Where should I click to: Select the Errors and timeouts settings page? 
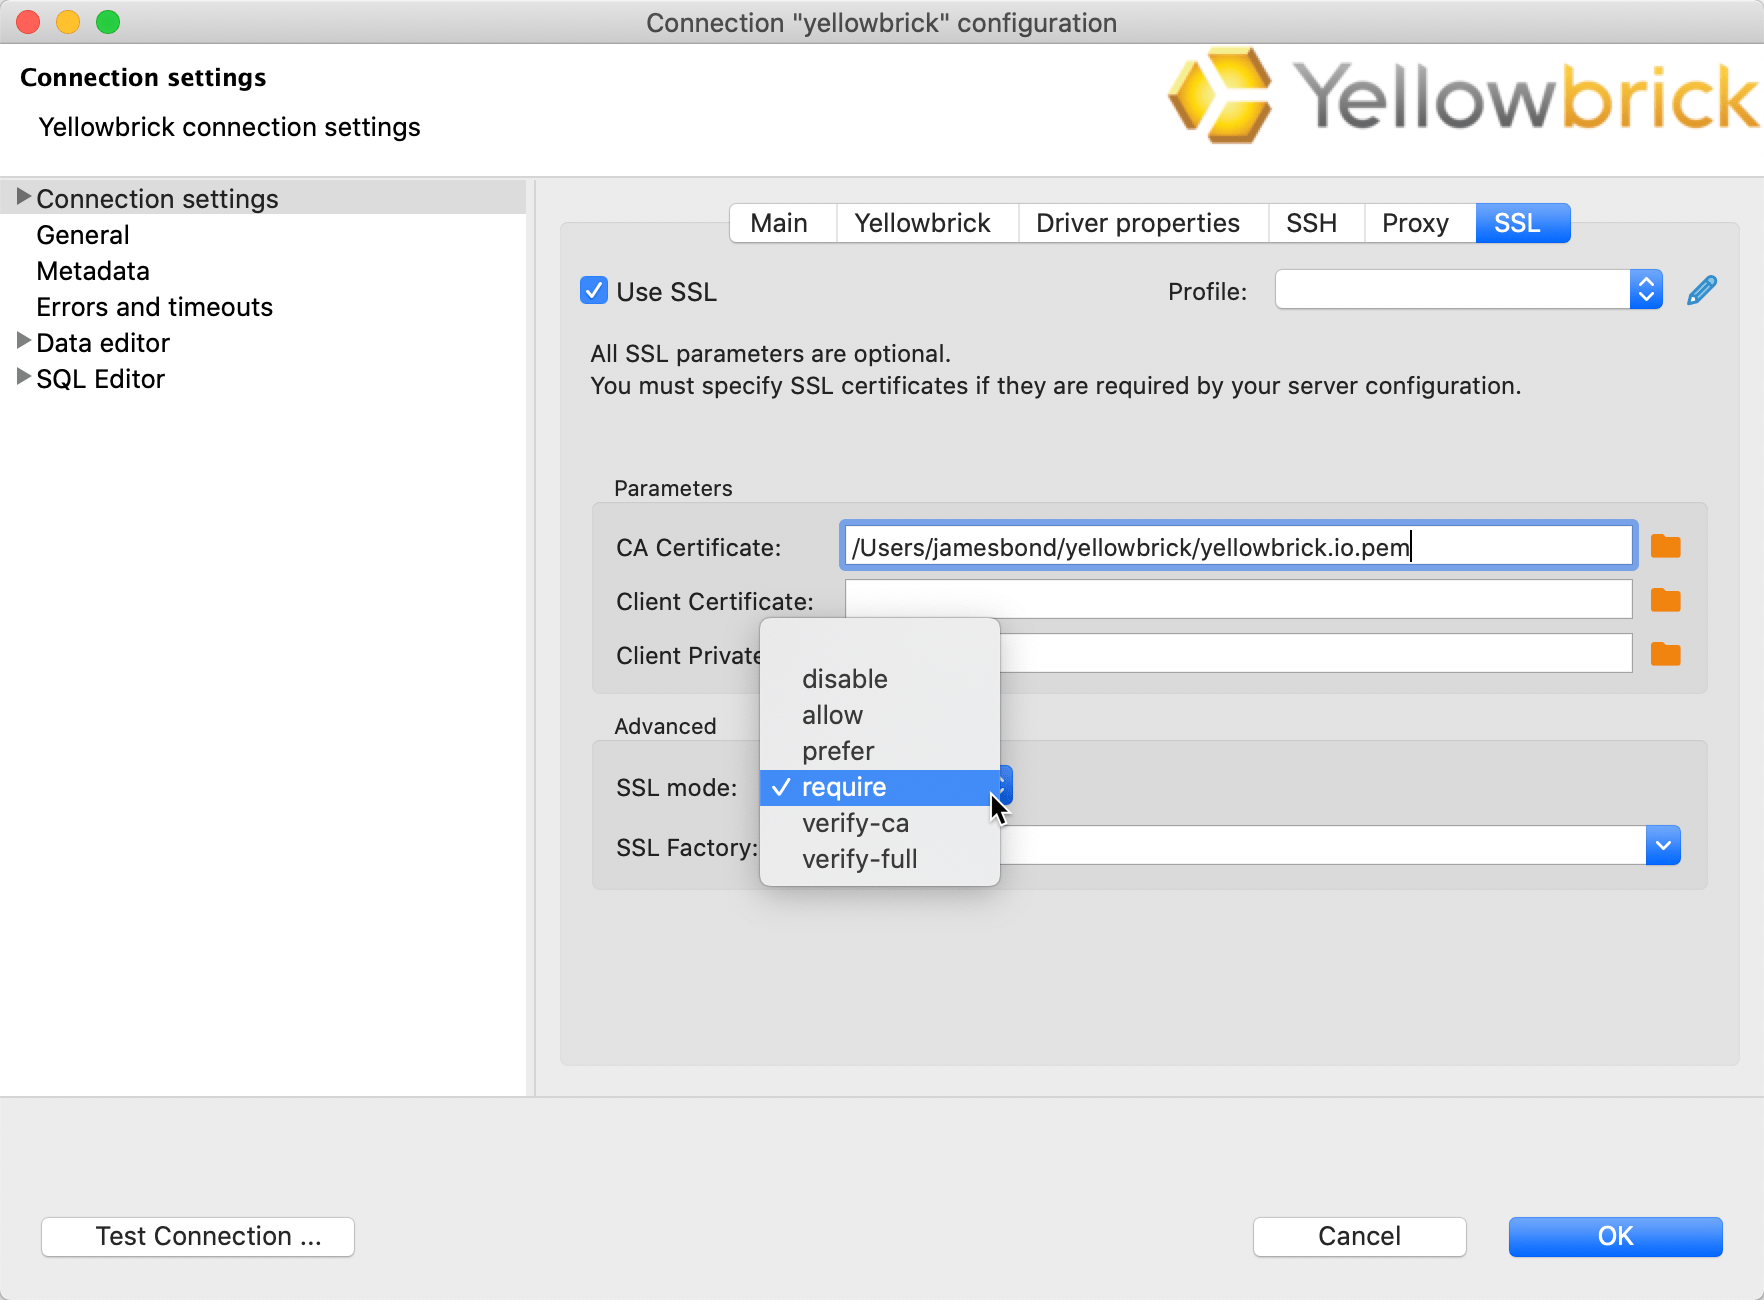pyautogui.click(x=154, y=307)
